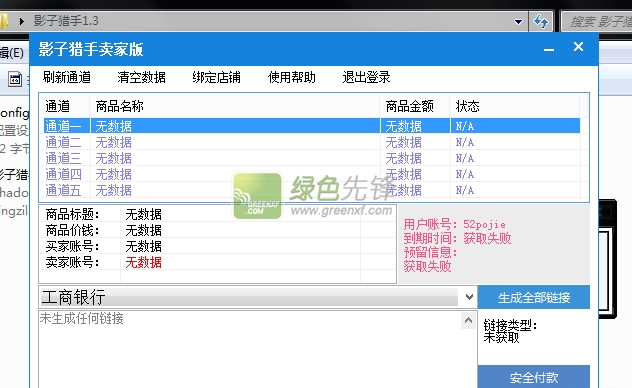Click the user account 52pojie text
Image resolution: width=632 pixels, height=388 pixels.
[484, 224]
